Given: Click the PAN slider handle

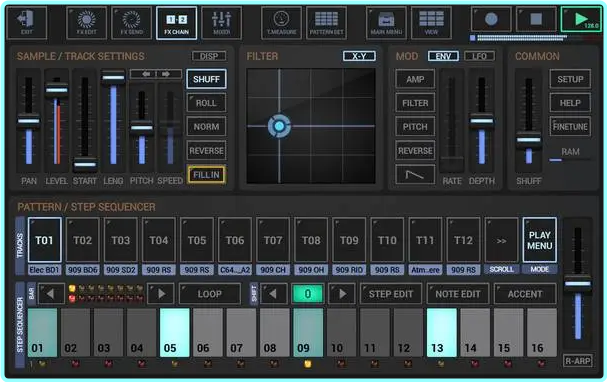Looking at the screenshot, I should coord(29,121).
